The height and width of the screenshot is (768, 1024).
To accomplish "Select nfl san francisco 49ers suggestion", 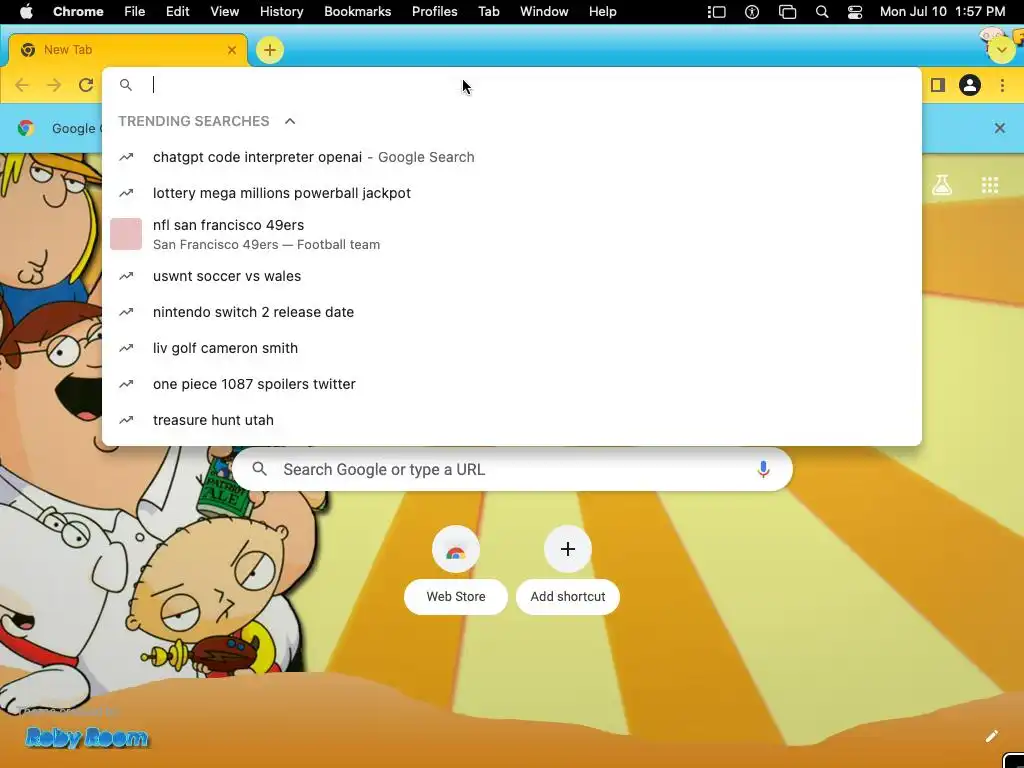I will coord(512,234).
